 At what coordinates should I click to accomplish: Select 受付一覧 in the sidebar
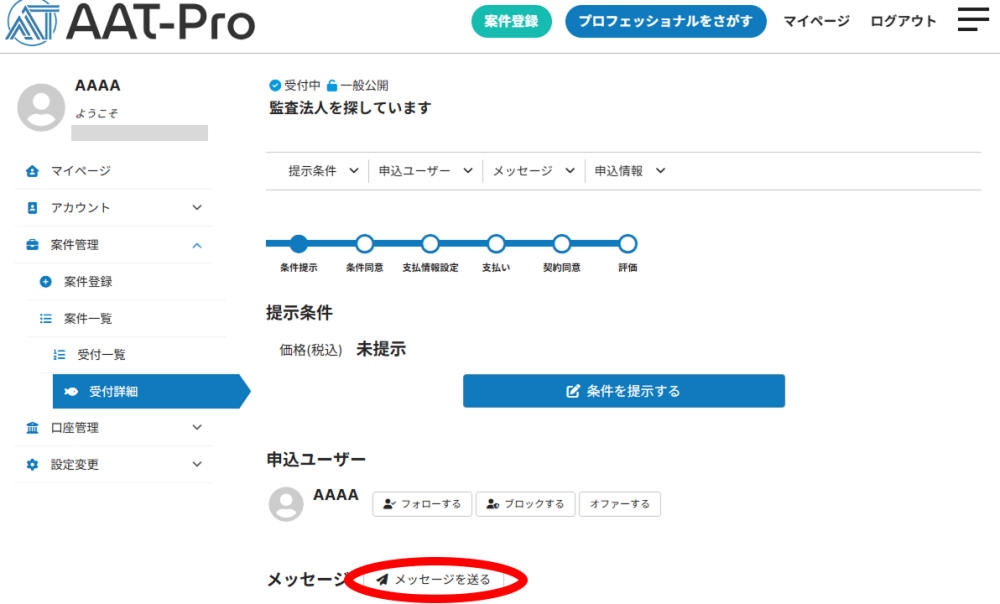101,355
